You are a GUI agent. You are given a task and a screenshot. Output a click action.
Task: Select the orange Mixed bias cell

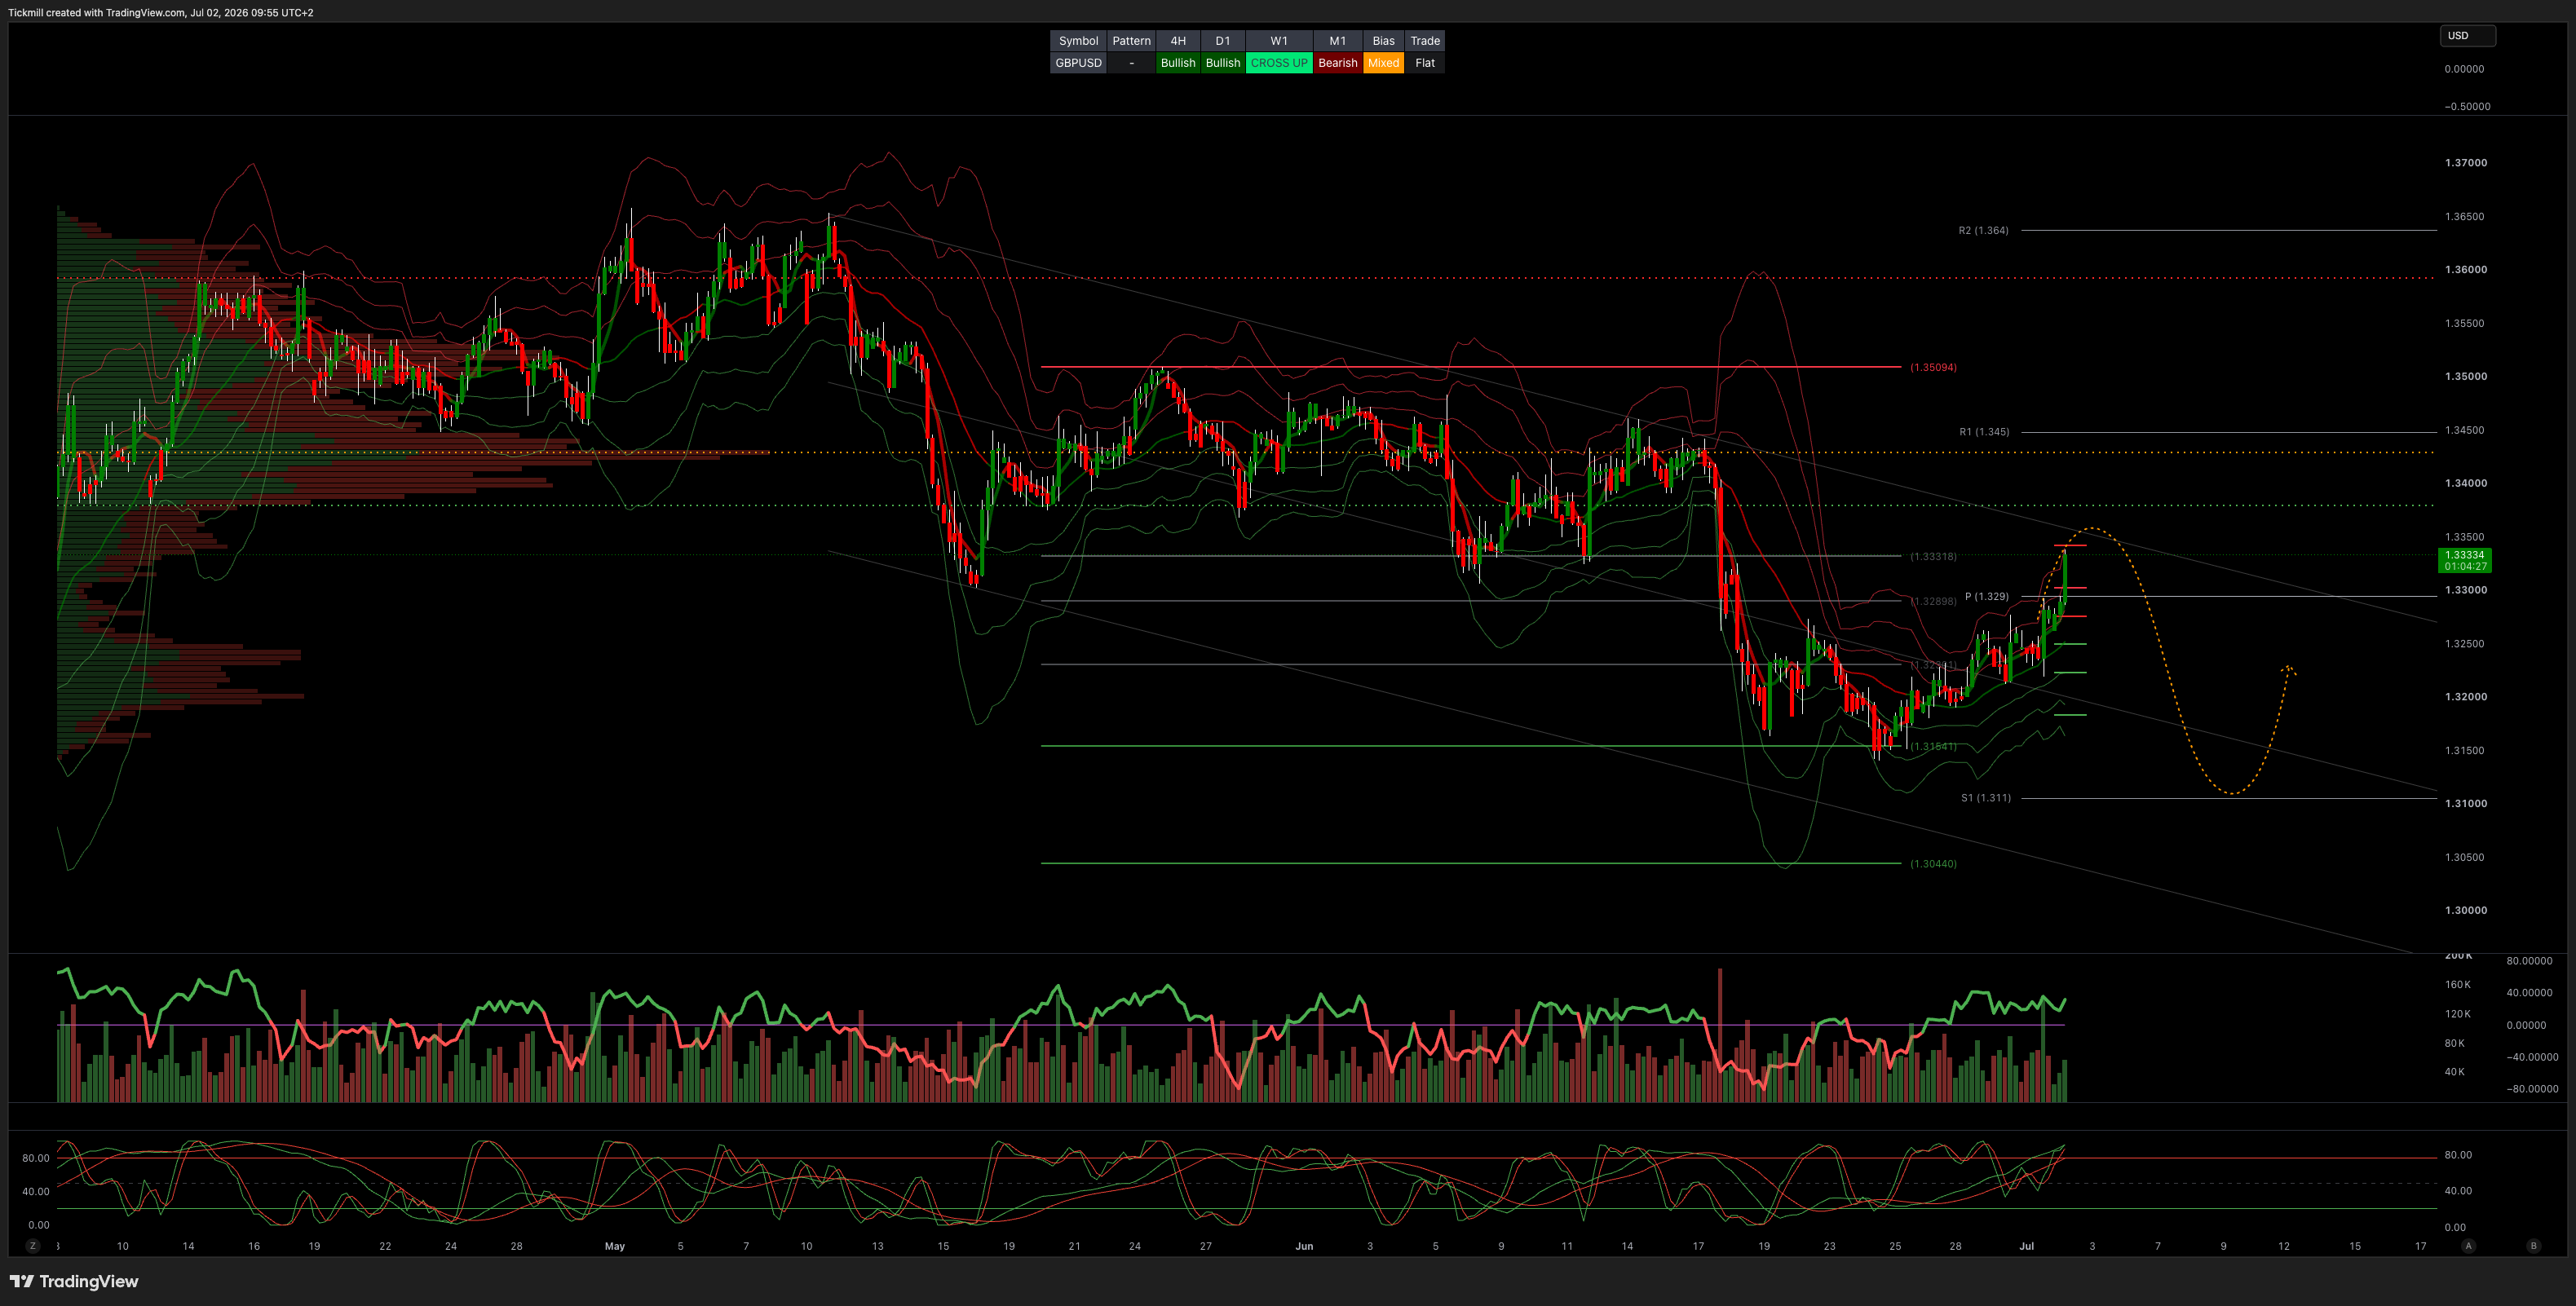[1383, 63]
